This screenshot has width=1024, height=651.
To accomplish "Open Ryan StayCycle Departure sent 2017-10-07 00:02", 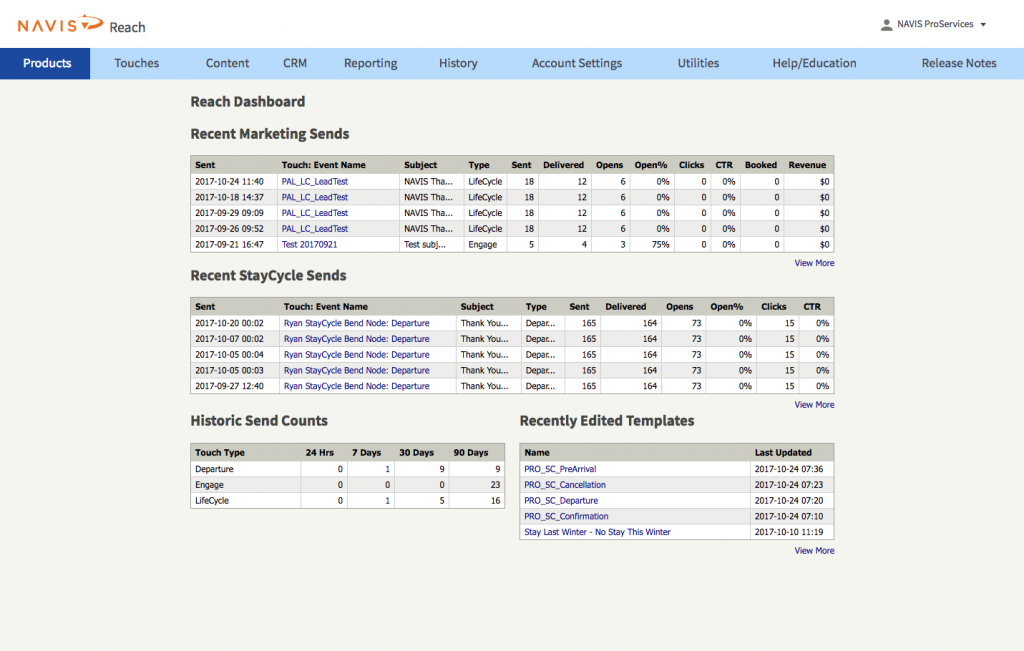I will click(357, 339).
